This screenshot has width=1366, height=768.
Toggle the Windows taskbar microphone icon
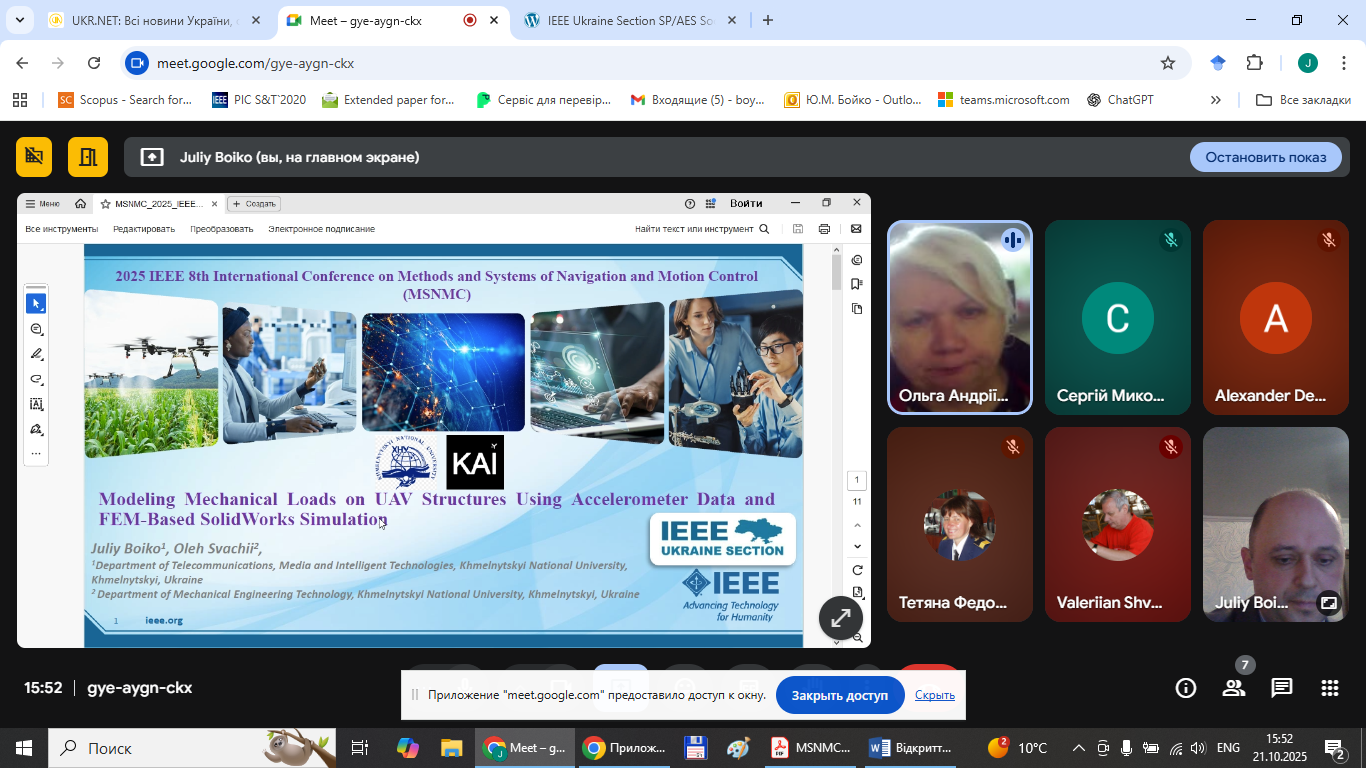click(1127, 748)
